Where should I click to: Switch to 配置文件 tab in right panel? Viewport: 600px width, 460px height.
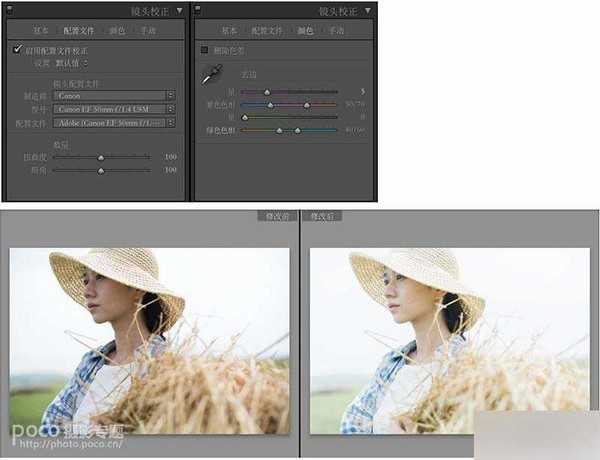coord(265,31)
